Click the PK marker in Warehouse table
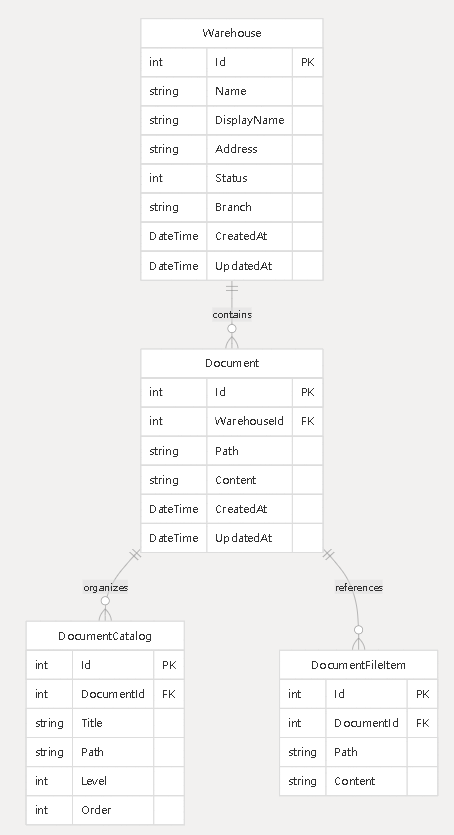Image resolution: width=454 pixels, height=835 pixels. (308, 62)
